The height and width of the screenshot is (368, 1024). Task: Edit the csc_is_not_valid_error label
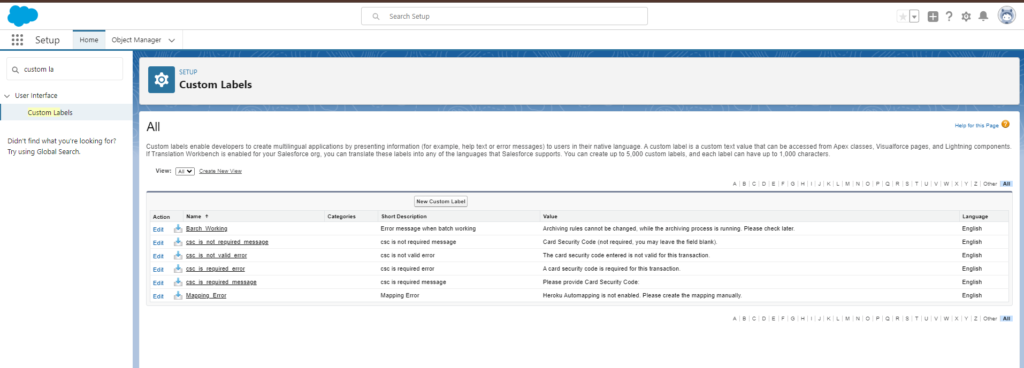[158, 256]
